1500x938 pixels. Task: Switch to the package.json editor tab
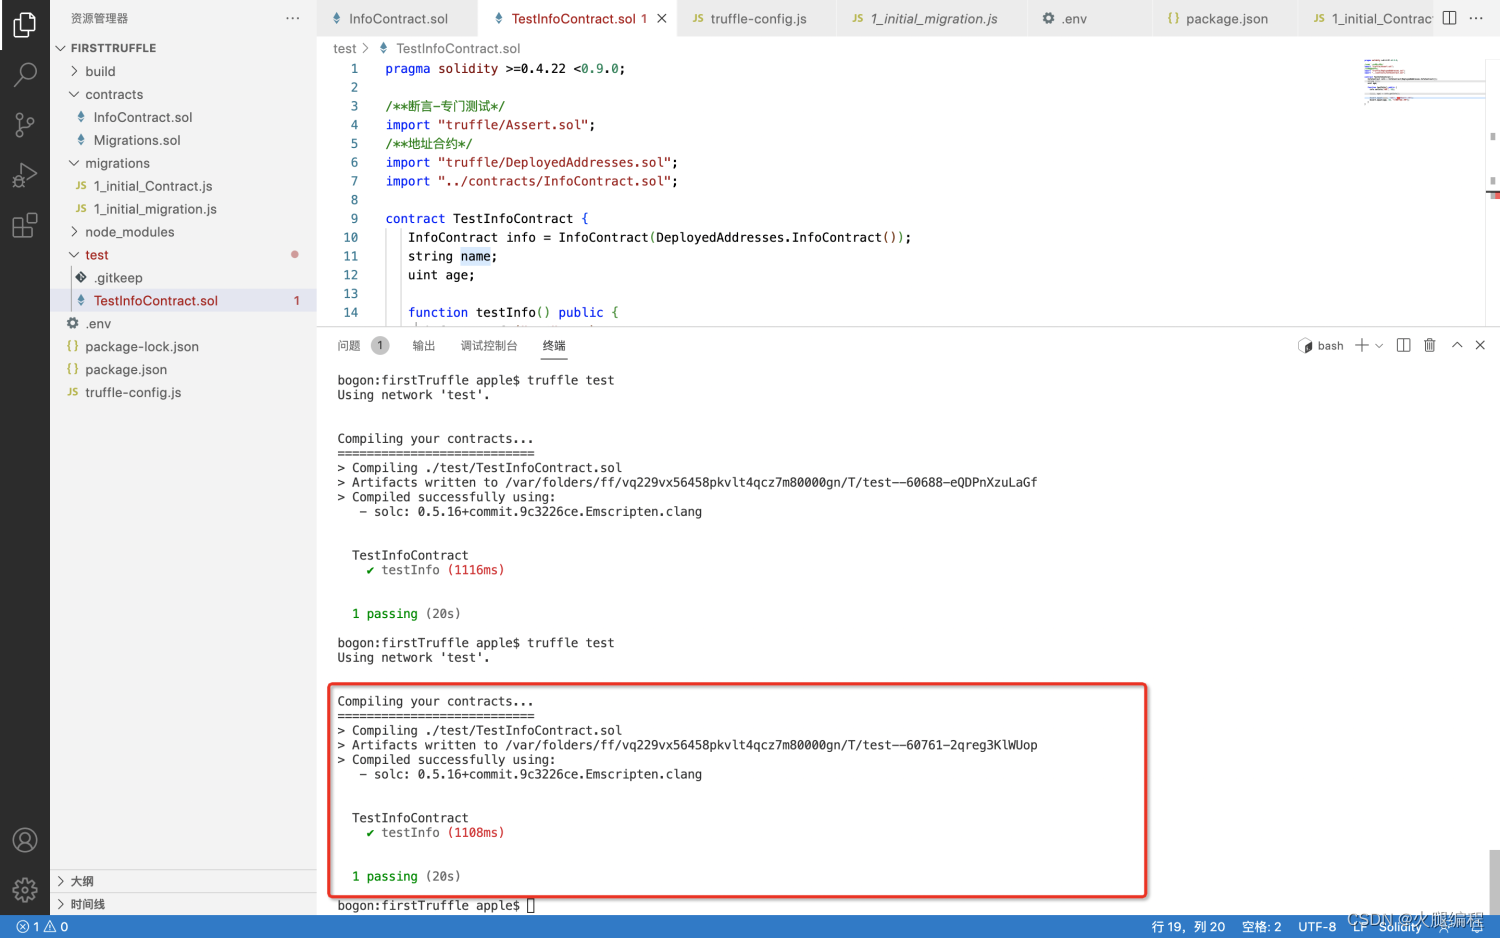pos(1226,18)
